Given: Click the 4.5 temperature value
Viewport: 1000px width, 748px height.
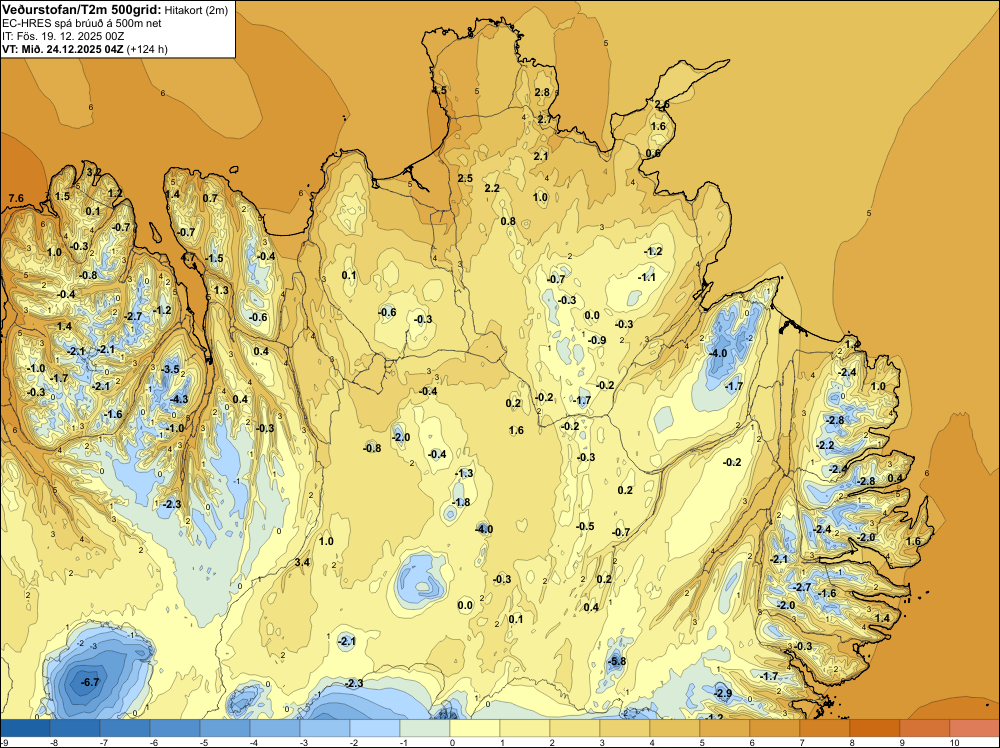Looking at the screenshot, I should (439, 91).
